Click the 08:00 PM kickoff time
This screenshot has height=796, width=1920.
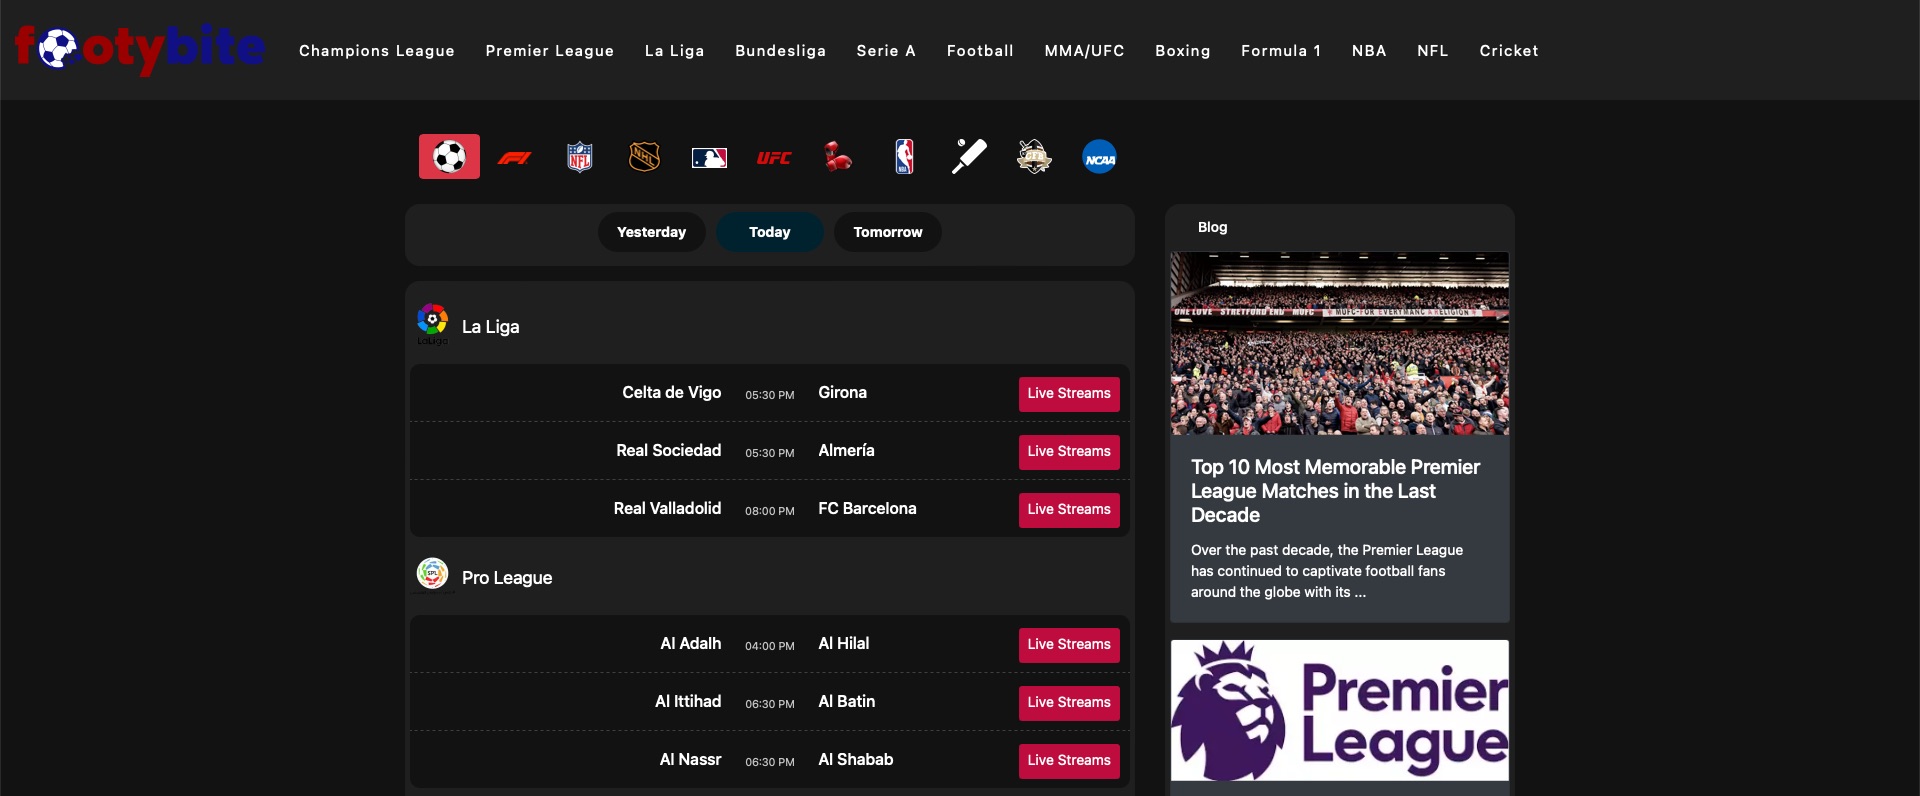769,511
